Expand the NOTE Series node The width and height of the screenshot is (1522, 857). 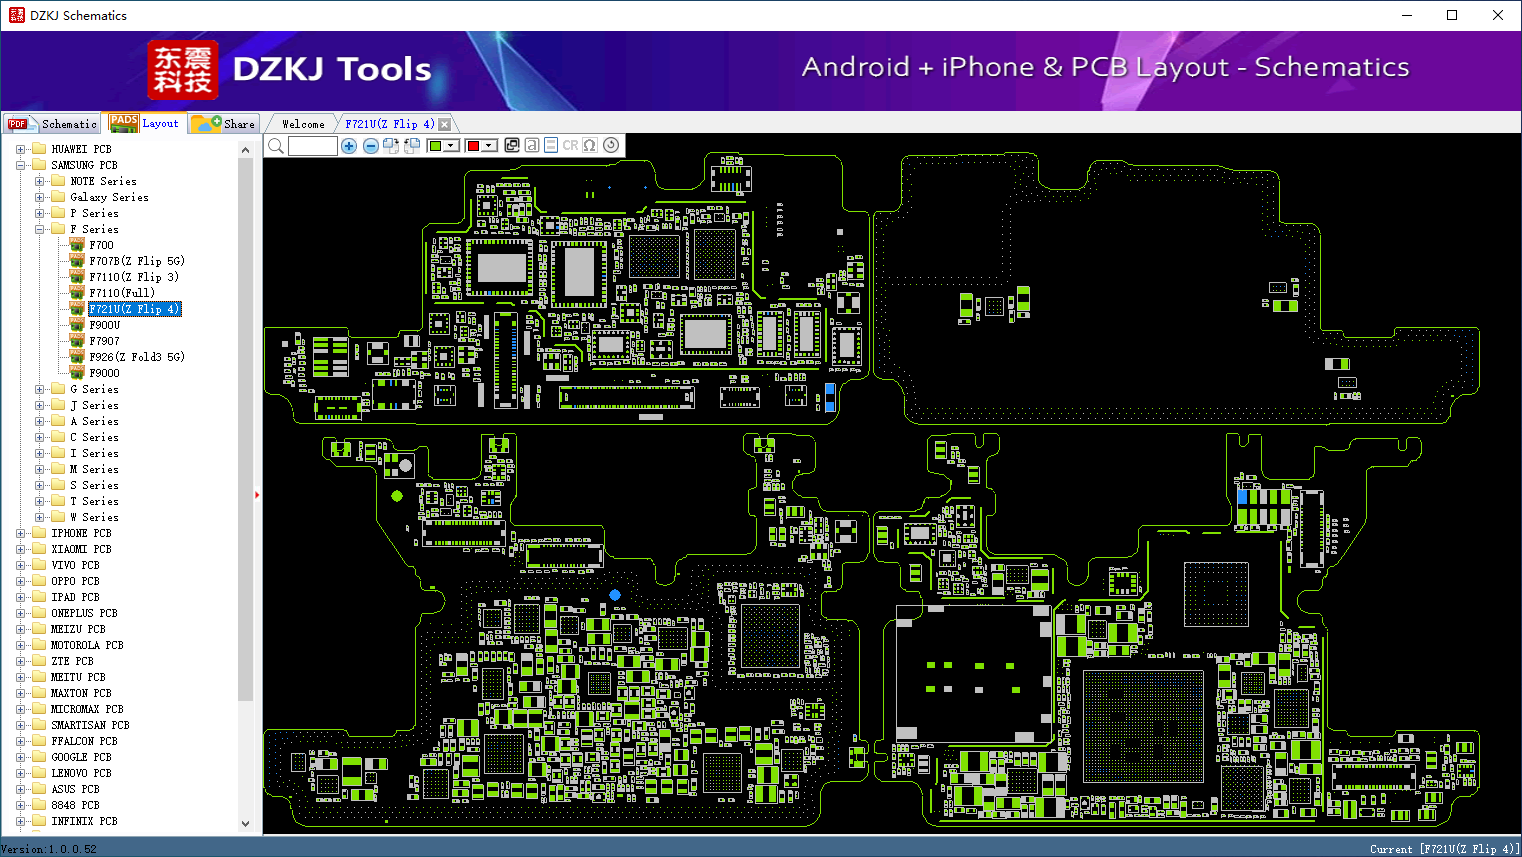coord(40,181)
